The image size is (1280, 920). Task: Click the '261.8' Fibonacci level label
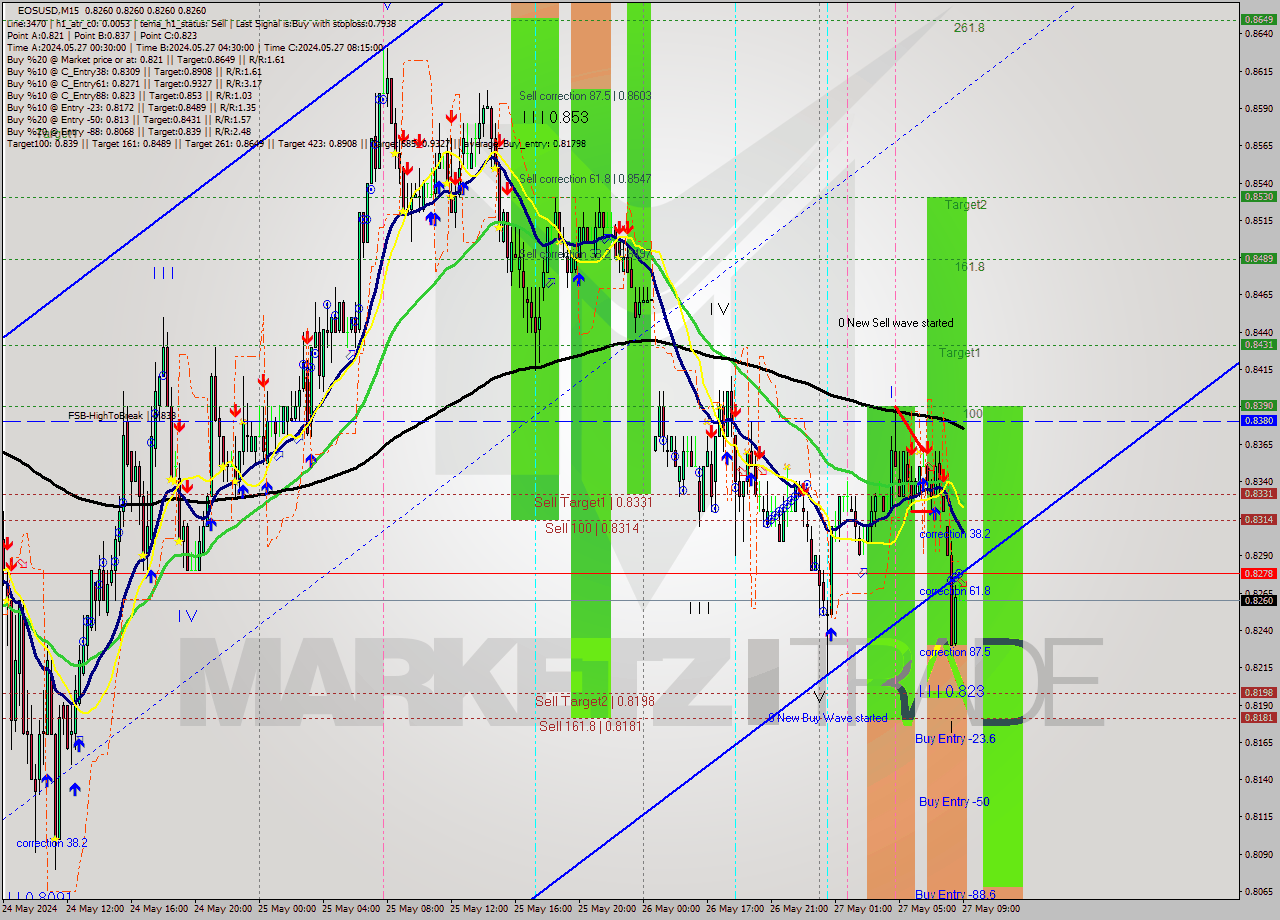pos(969,28)
